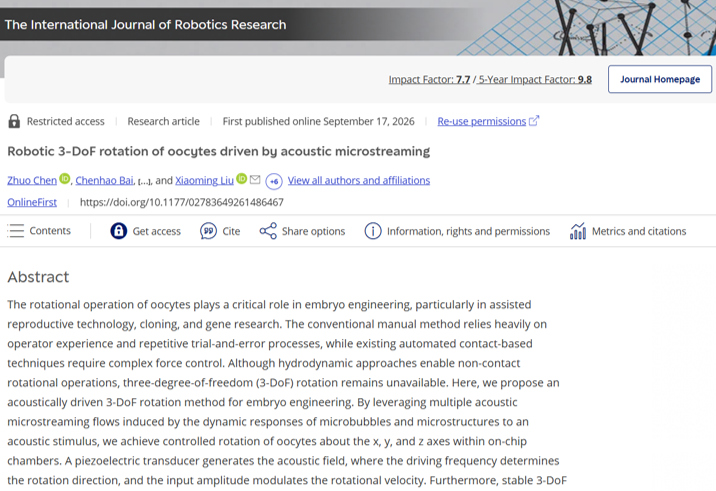Screen dimensions: 716x491
Task: Click First published online September 17, 2026 text
Action: click(319, 121)
